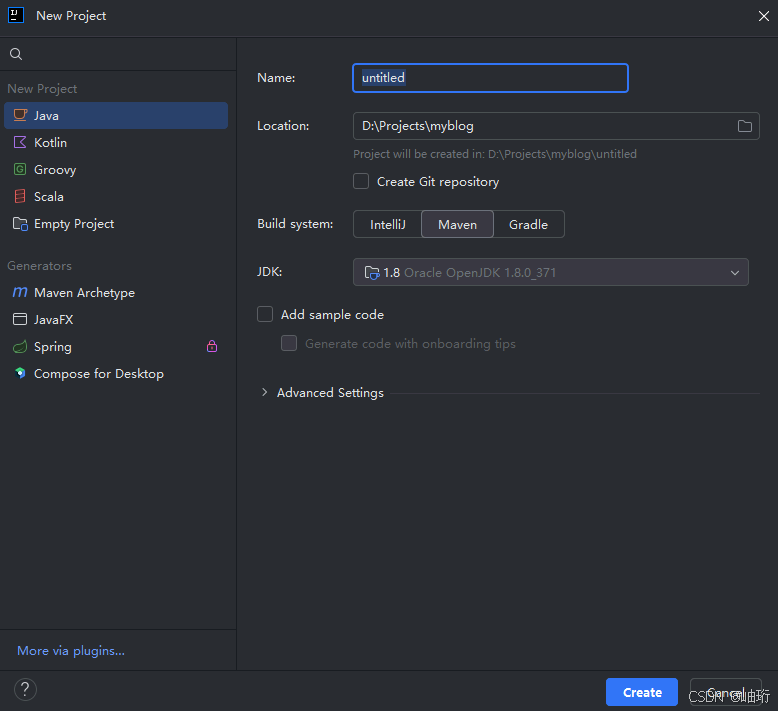Click the Spring leaf icon

point(20,346)
